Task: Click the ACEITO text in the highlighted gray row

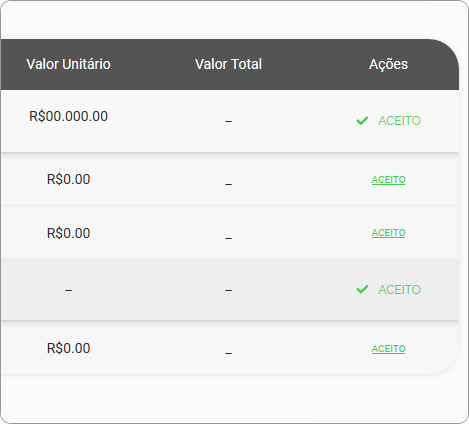Action: (399, 290)
